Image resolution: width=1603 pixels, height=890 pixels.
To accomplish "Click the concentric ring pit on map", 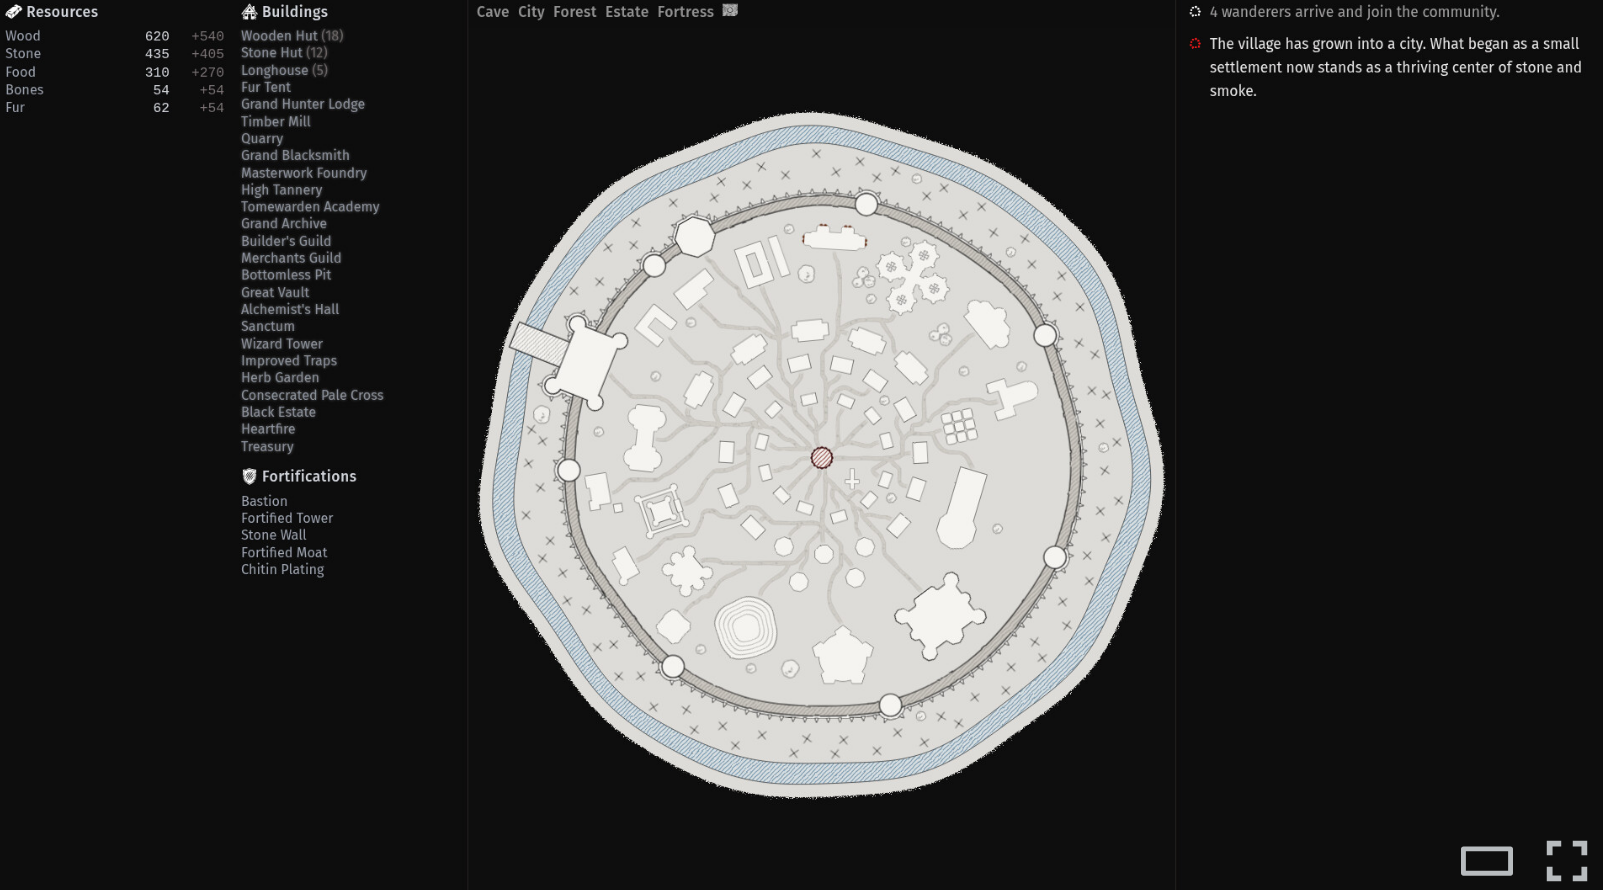I will (x=745, y=627).
